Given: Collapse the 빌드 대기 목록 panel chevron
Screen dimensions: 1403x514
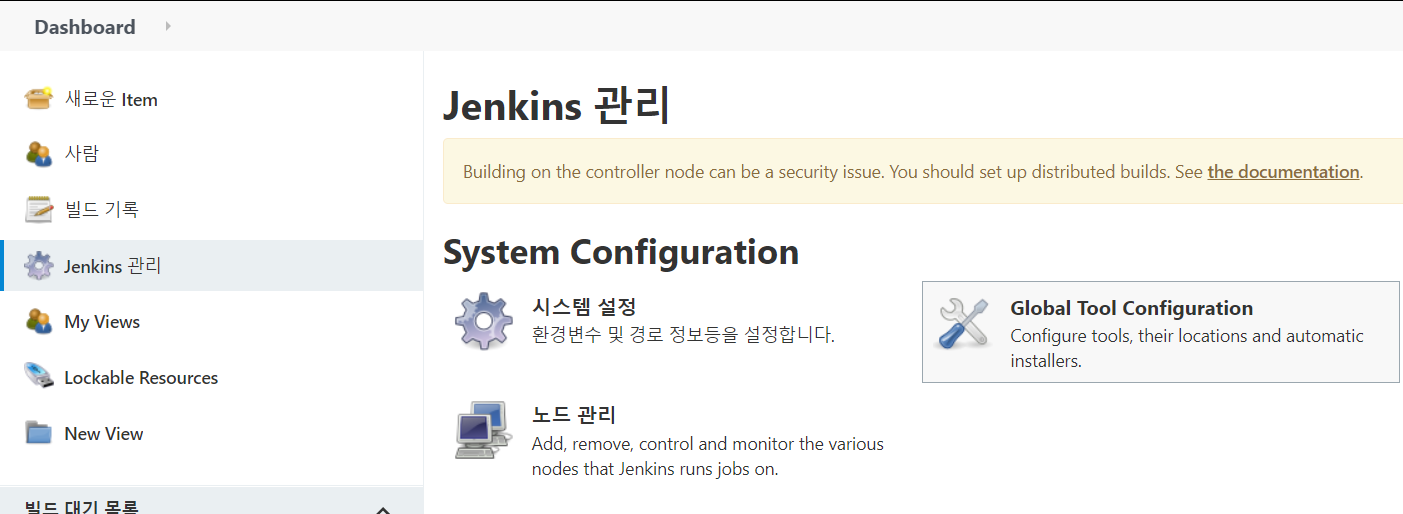Looking at the screenshot, I should [382, 509].
